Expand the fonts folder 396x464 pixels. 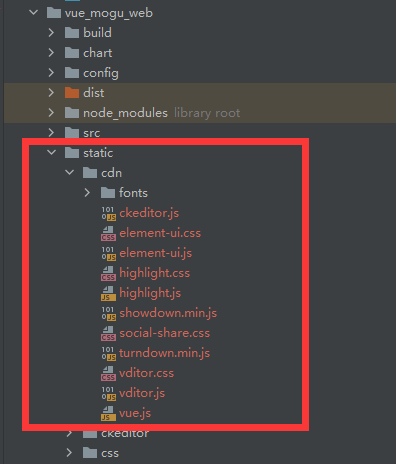tap(87, 193)
